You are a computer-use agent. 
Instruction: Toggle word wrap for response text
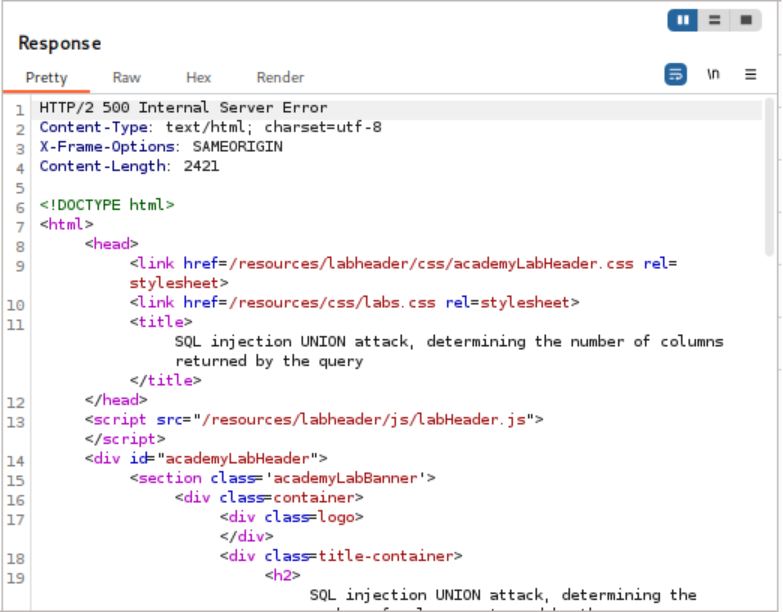point(676,75)
